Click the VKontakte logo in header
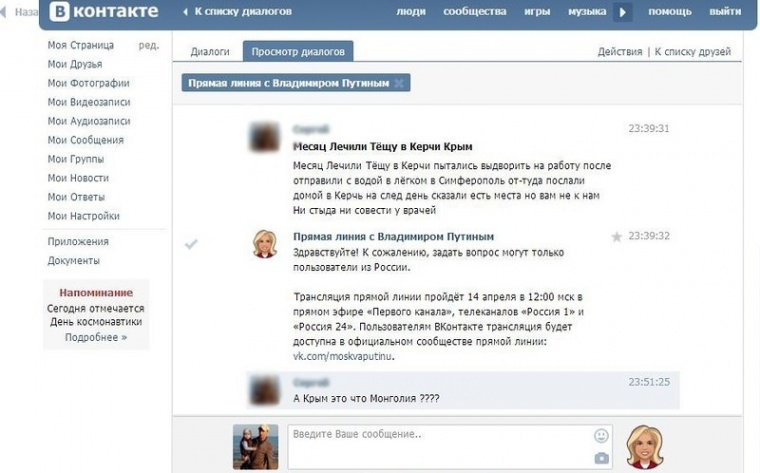The height and width of the screenshot is (473, 760). click(x=104, y=12)
